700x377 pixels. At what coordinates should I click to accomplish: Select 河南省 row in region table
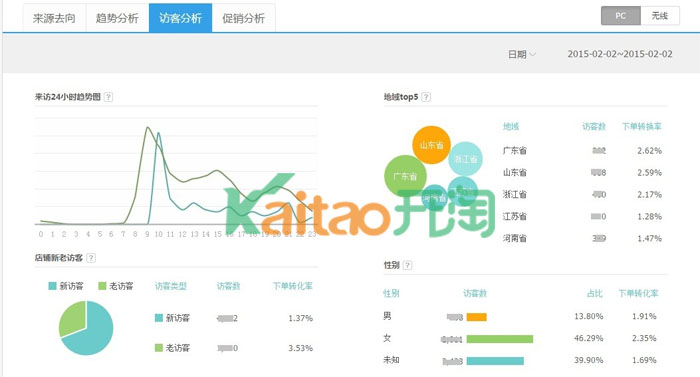tap(582, 238)
